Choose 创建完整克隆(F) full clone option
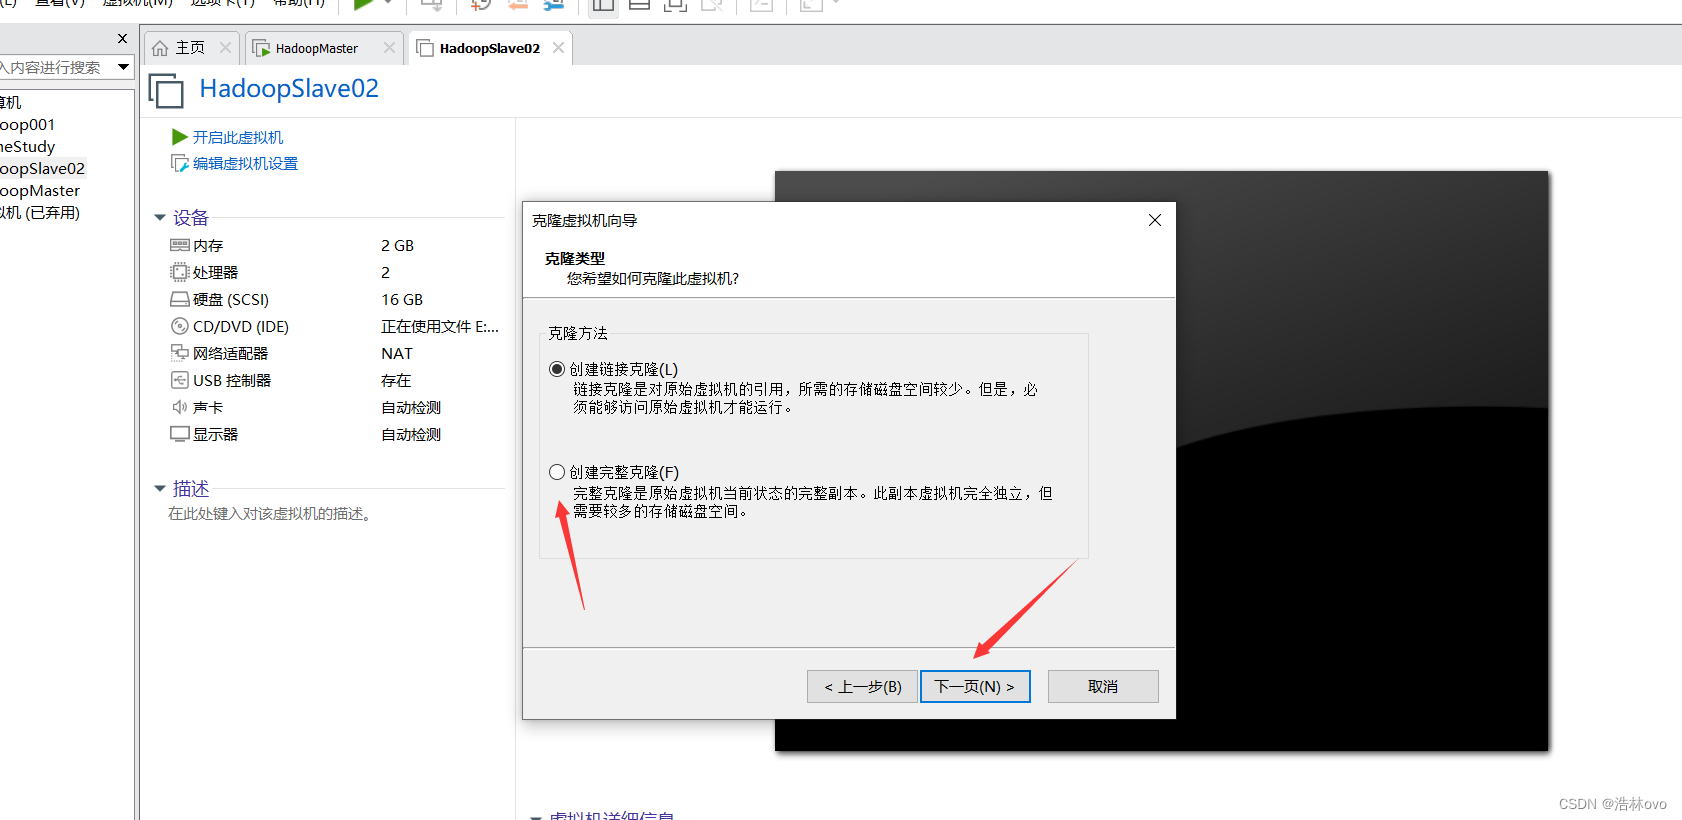Image resolution: width=1682 pixels, height=820 pixels. (x=557, y=472)
